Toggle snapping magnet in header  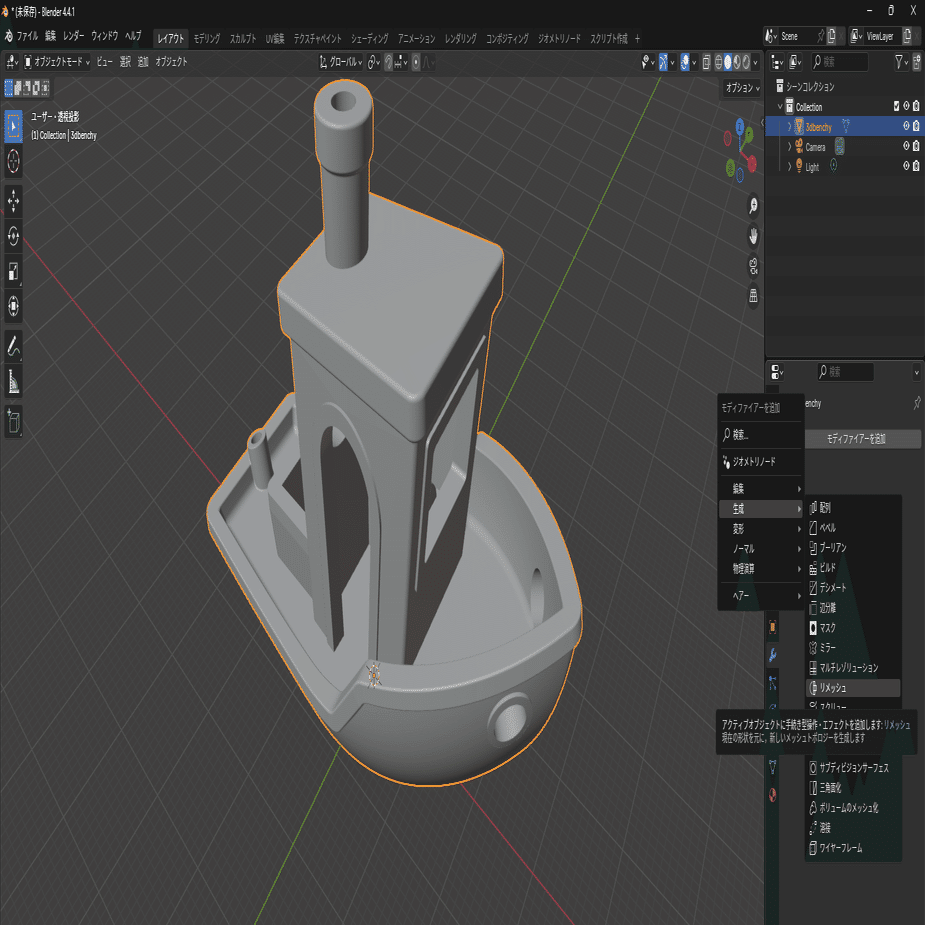pyautogui.click(x=388, y=62)
